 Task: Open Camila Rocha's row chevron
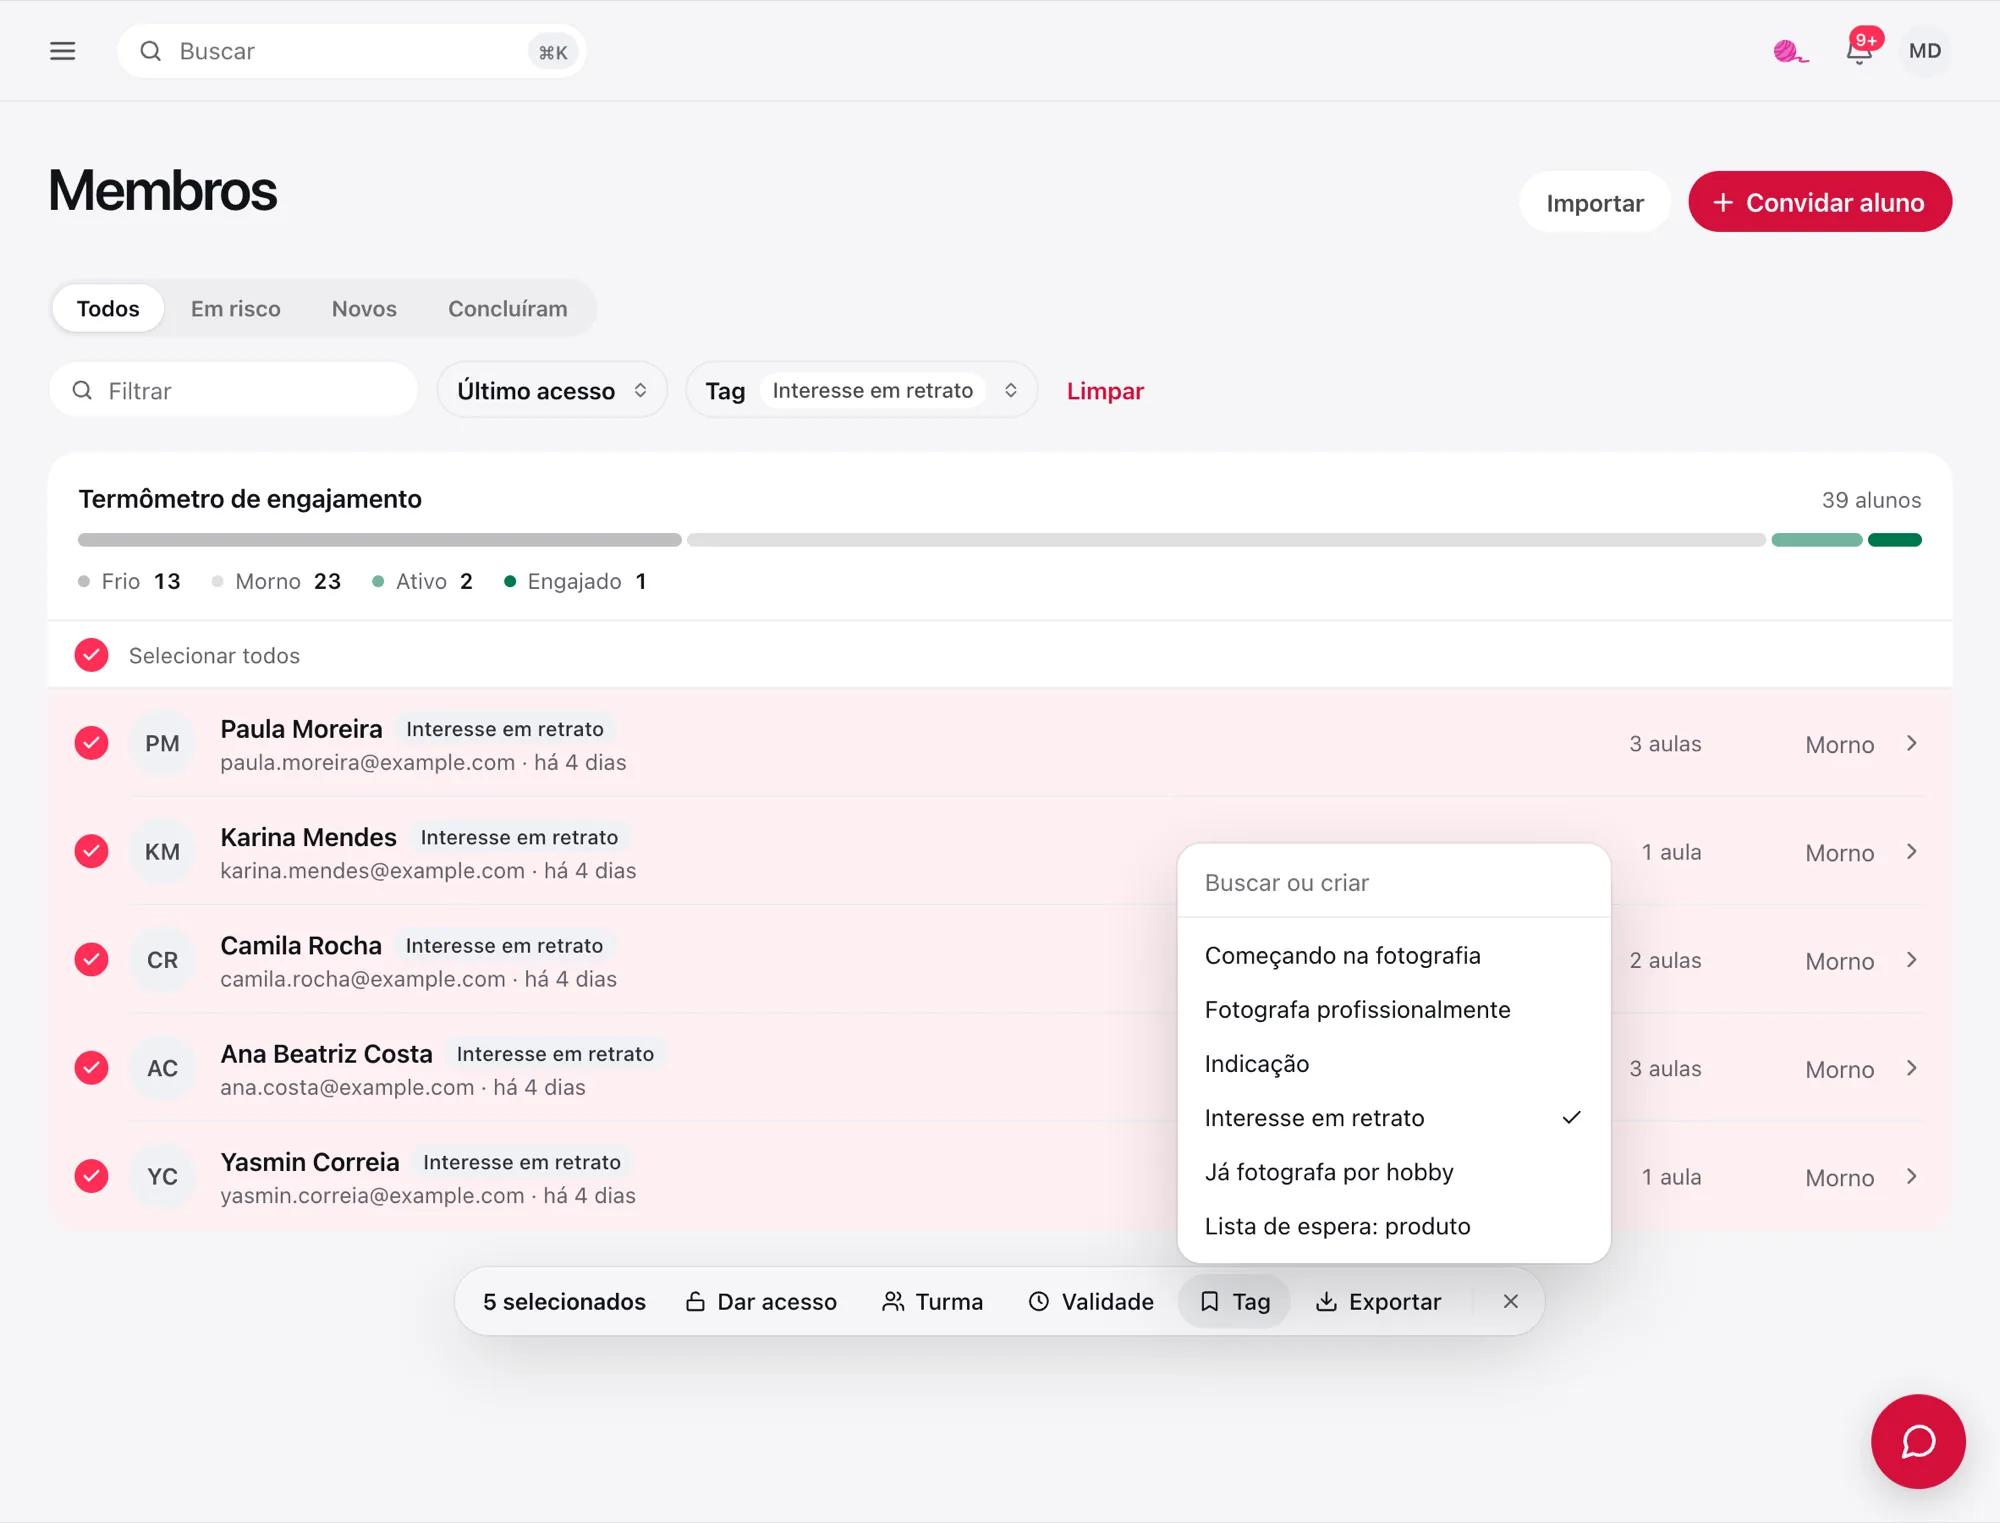[x=1912, y=960]
